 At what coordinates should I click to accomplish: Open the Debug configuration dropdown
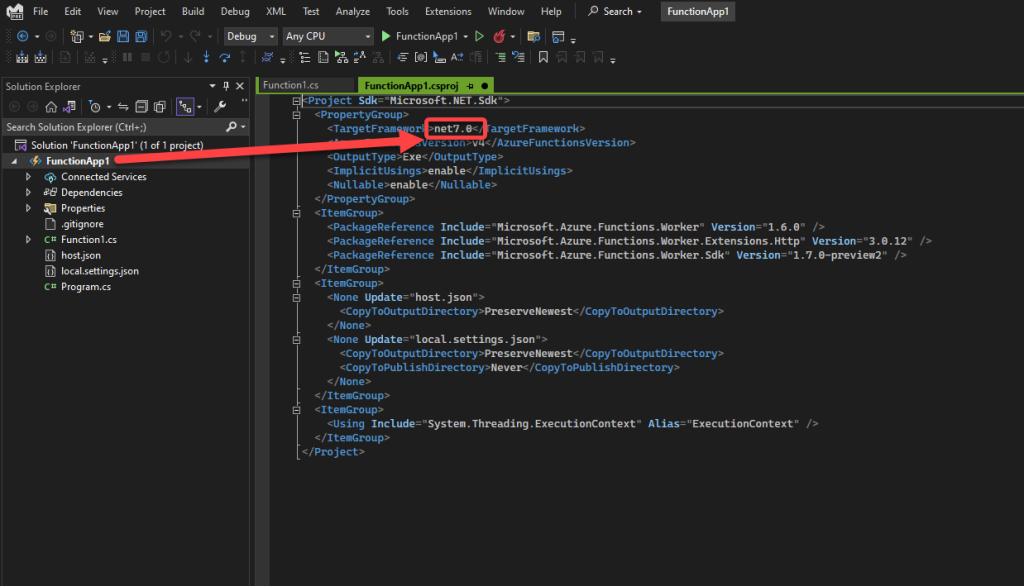pos(251,37)
